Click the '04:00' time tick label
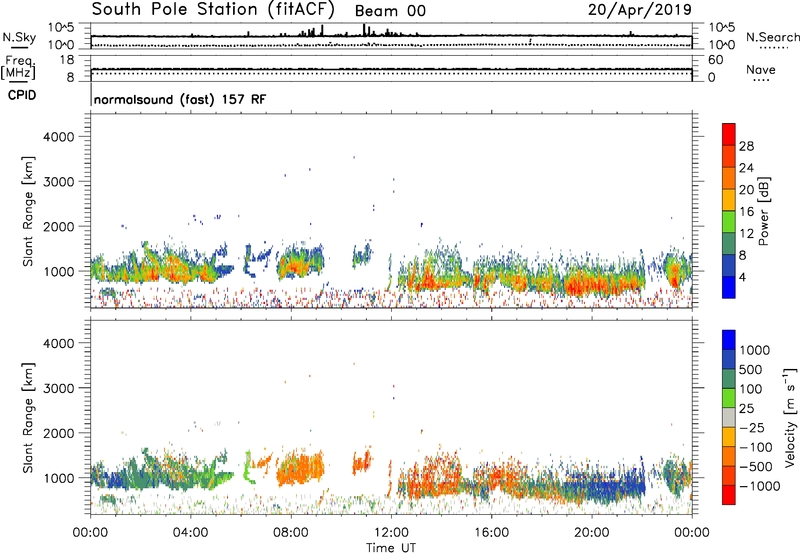Image resolution: width=800 pixels, height=554 pixels. click(190, 533)
